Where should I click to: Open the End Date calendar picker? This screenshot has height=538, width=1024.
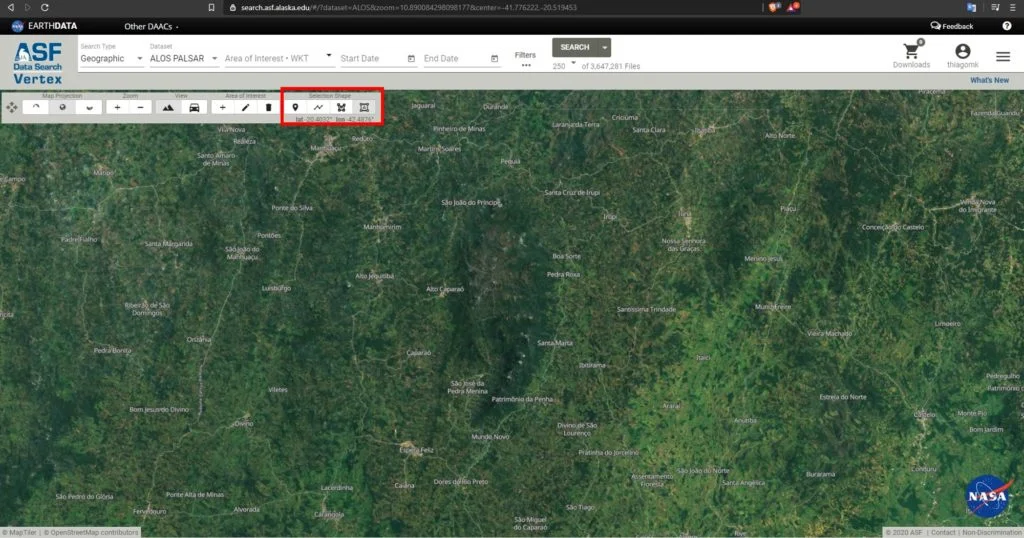(494, 59)
